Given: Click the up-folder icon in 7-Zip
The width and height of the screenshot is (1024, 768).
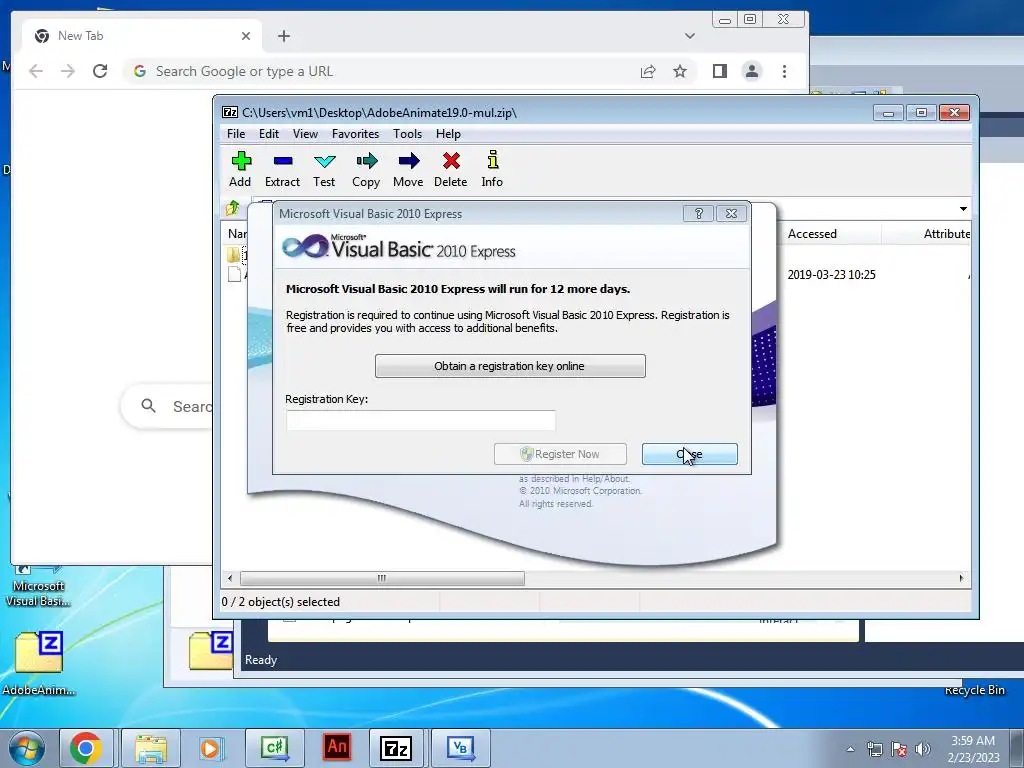Looking at the screenshot, I should pos(232,208).
